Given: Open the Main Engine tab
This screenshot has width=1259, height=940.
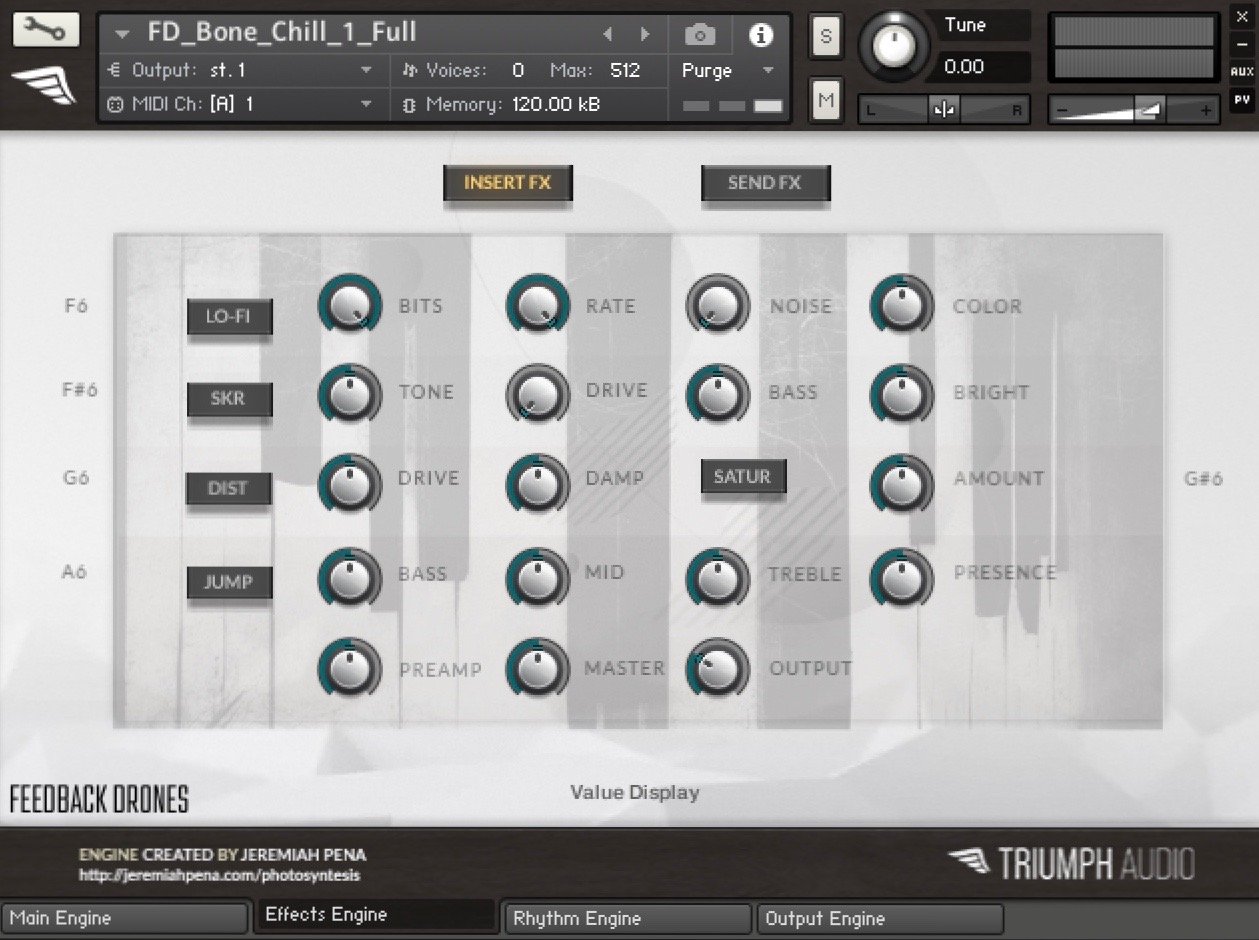Looking at the screenshot, I should 125,918.
